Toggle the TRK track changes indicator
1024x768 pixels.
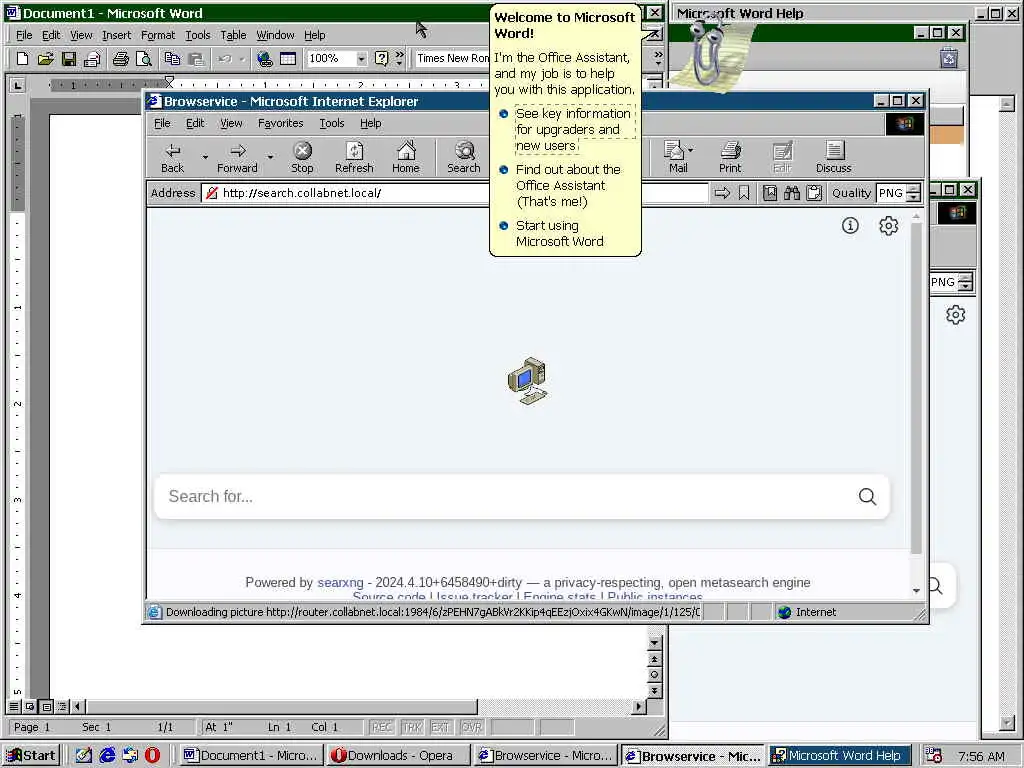[411, 727]
